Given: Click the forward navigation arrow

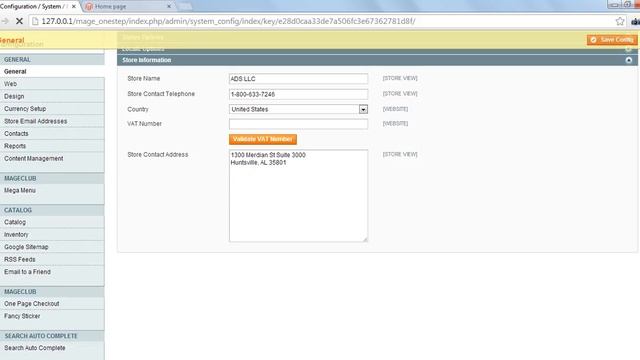Looking at the screenshot, I should pyautogui.click(x=5, y=21).
